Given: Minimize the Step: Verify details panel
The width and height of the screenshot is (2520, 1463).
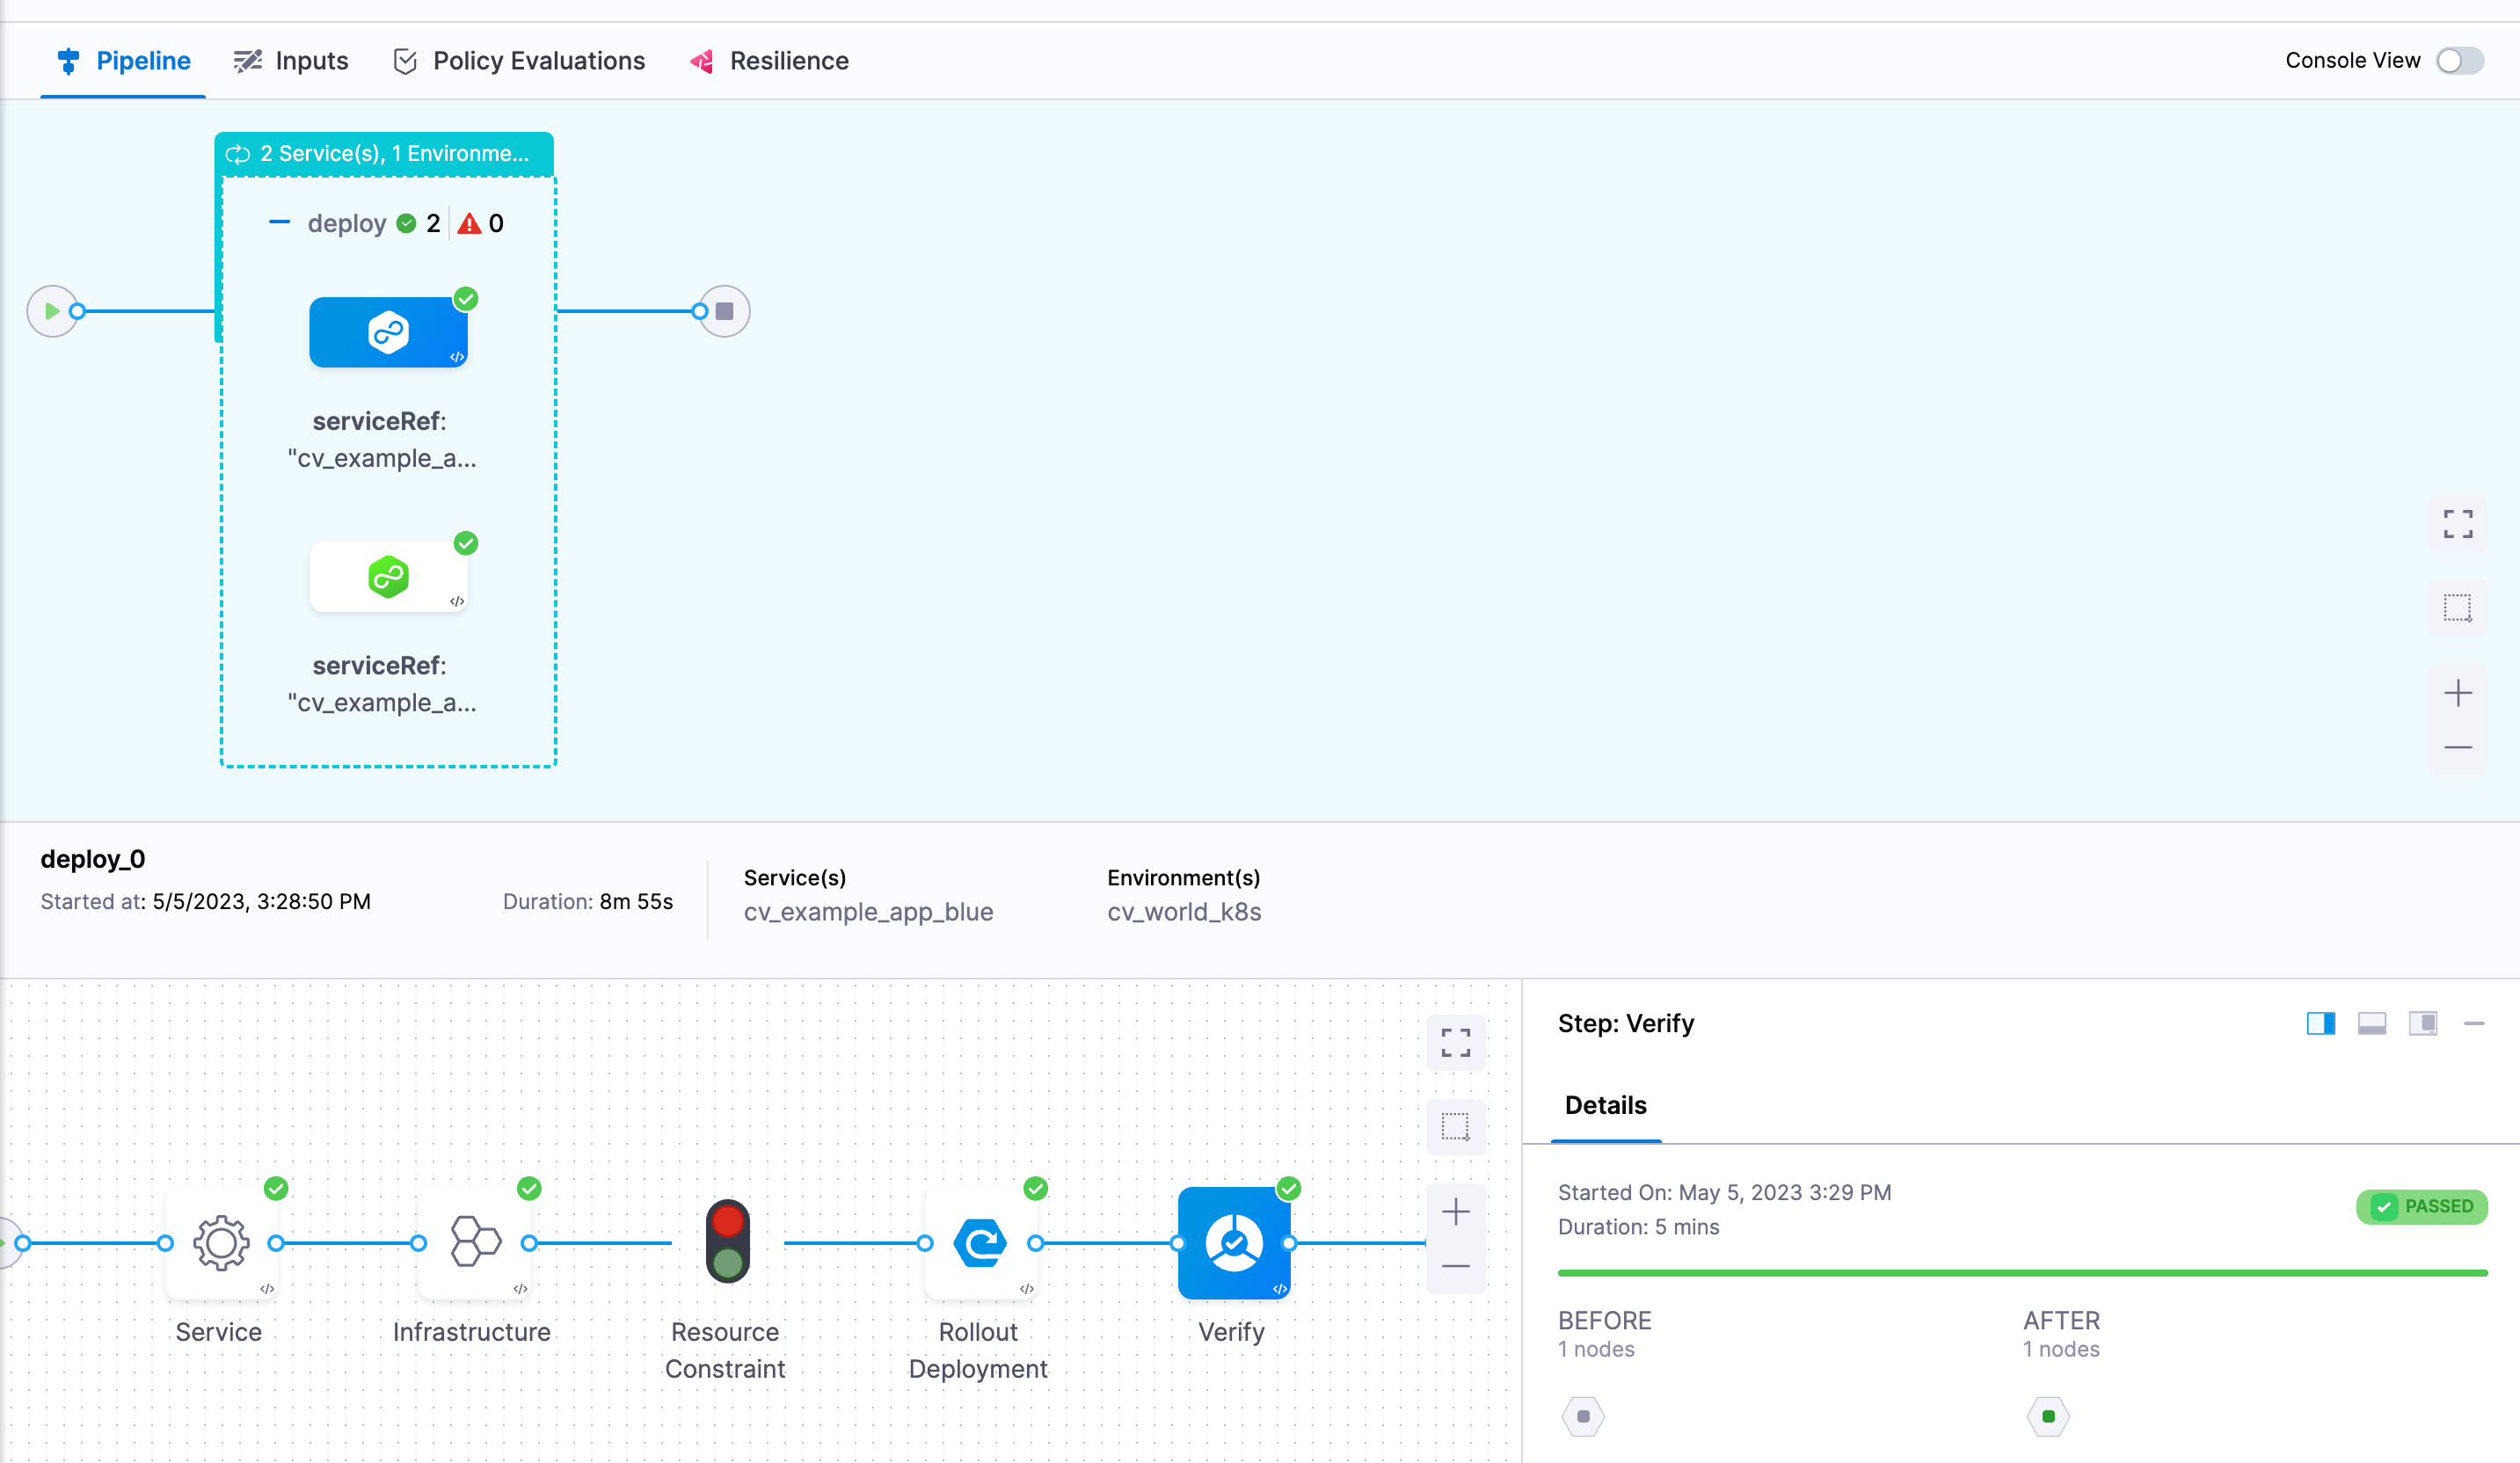Looking at the screenshot, I should (2473, 1023).
